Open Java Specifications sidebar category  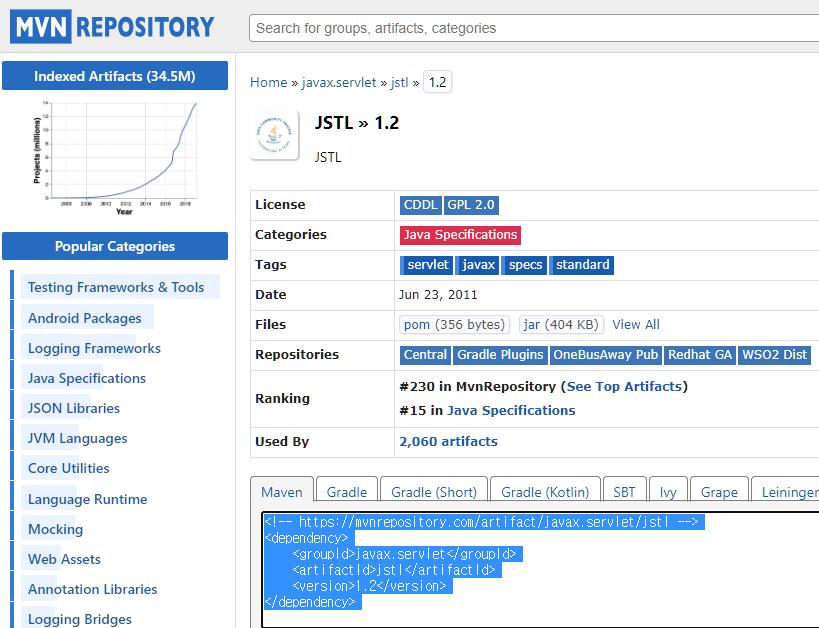[x=87, y=378]
